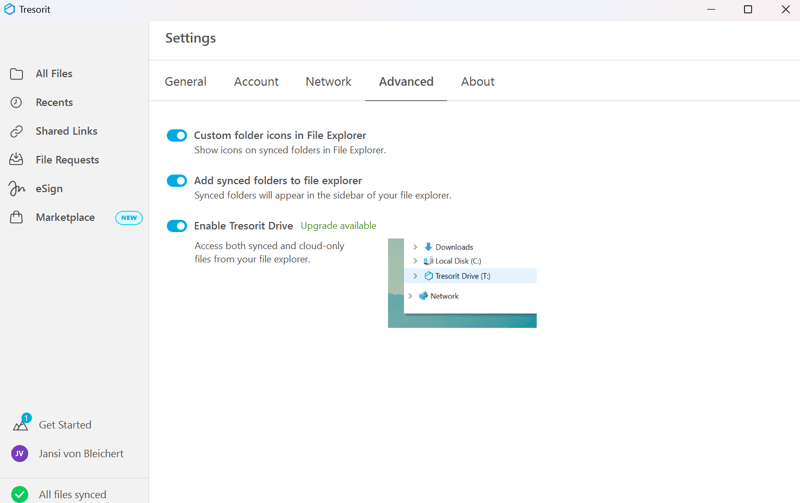
Task: Open the About tab
Action: pyautogui.click(x=478, y=82)
